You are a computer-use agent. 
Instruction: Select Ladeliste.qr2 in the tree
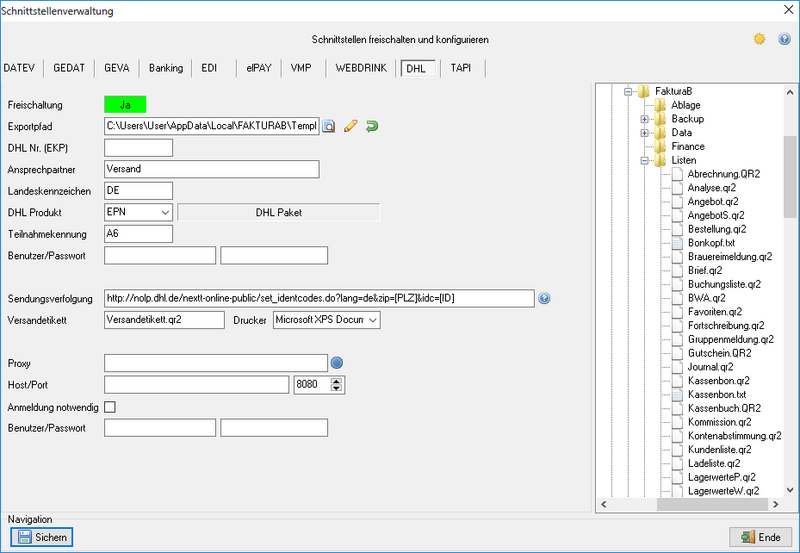(714, 463)
